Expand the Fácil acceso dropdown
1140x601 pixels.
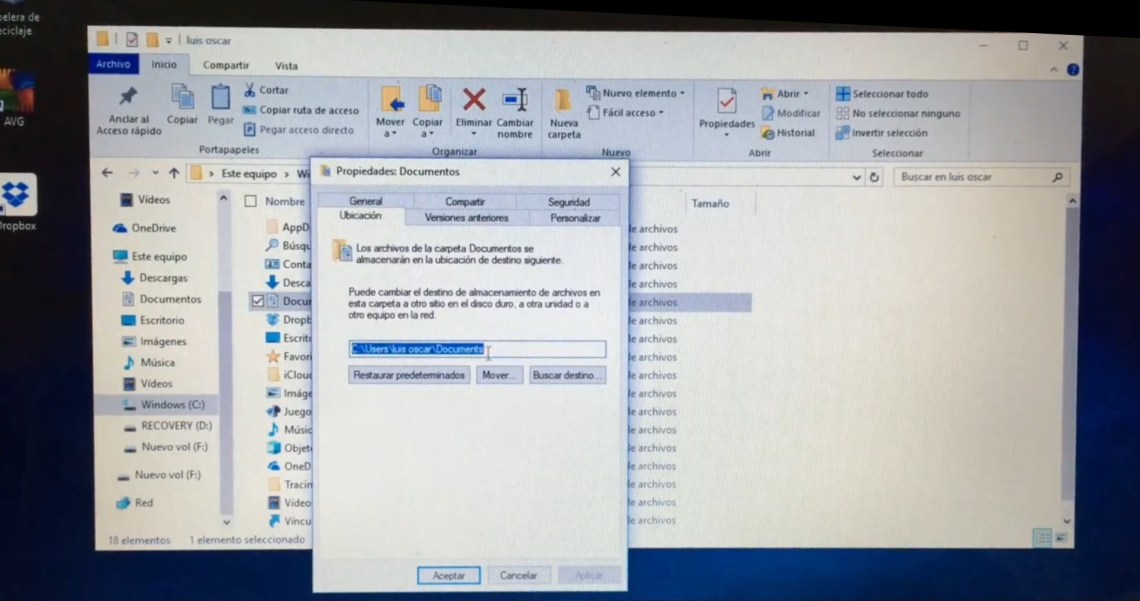point(661,113)
